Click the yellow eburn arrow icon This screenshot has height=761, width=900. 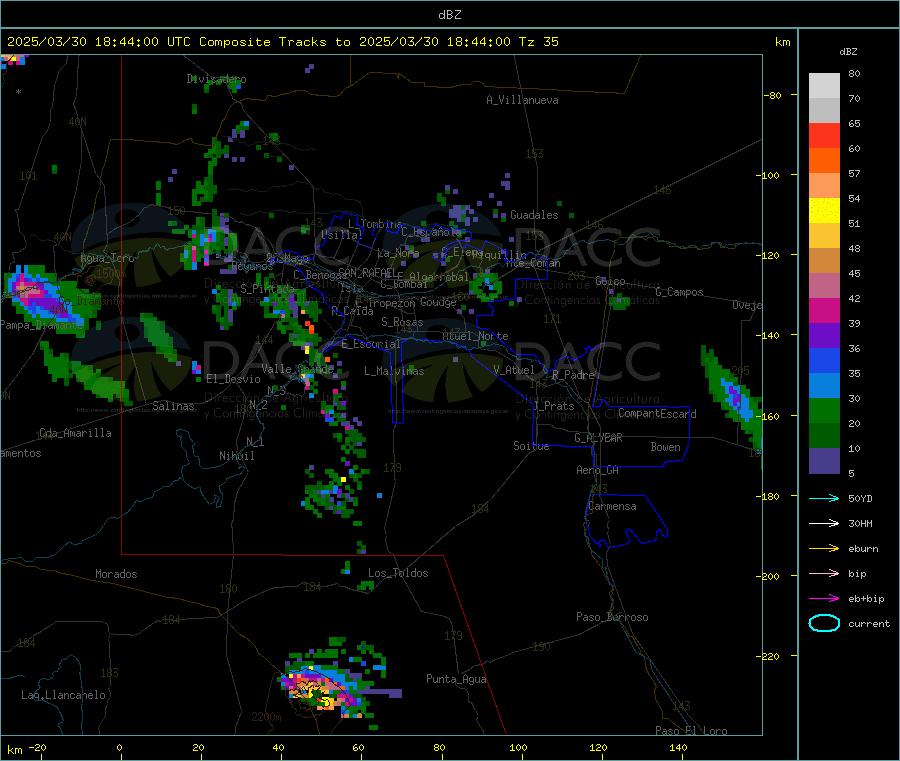(824, 549)
